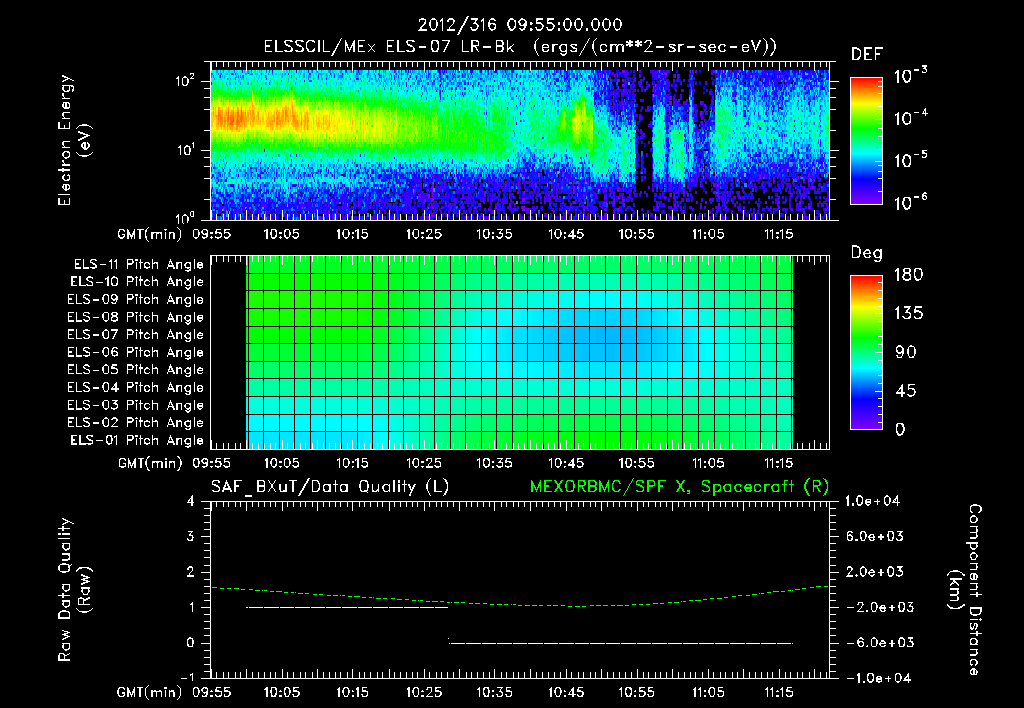Click the 1.0e+04 right axis value
The image size is (1024, 708).
coord(872,501)
